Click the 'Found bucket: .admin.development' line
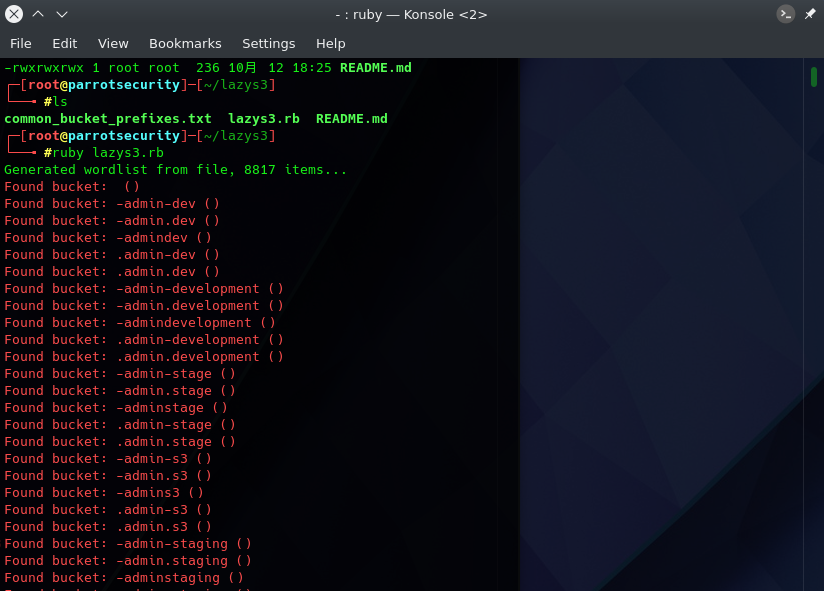The image size is (824, 591). [144, 357]
